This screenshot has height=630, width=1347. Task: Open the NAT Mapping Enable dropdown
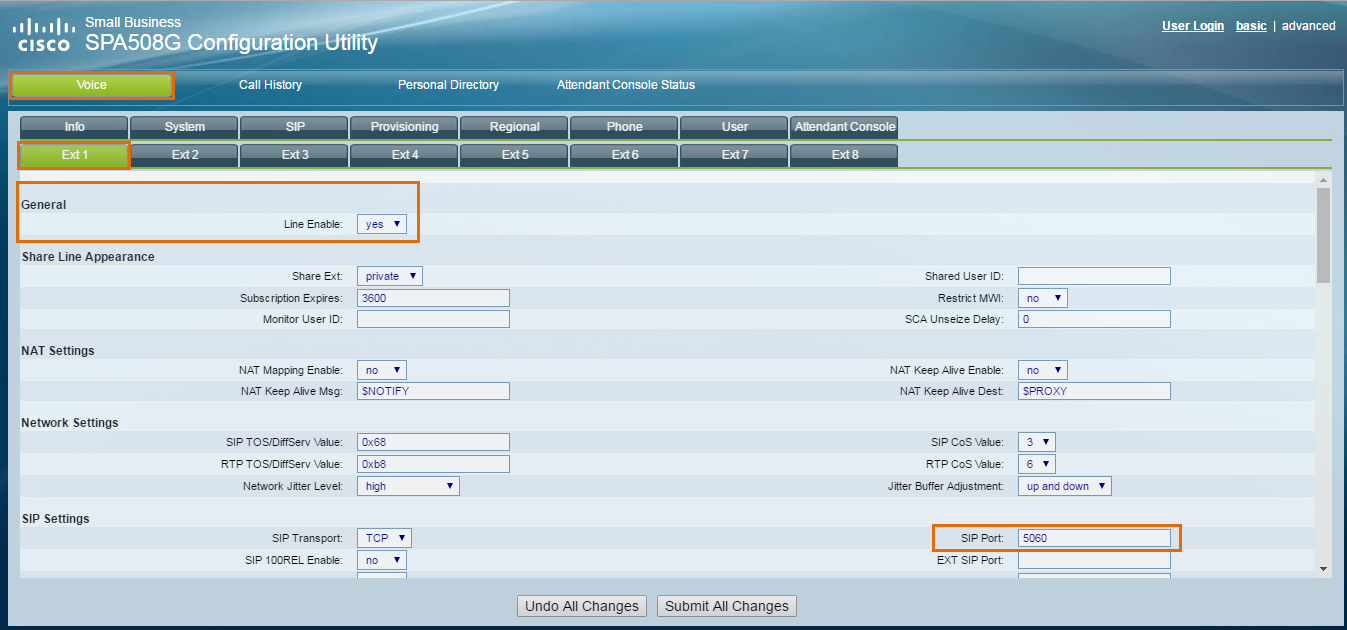[x=382, y=370]
